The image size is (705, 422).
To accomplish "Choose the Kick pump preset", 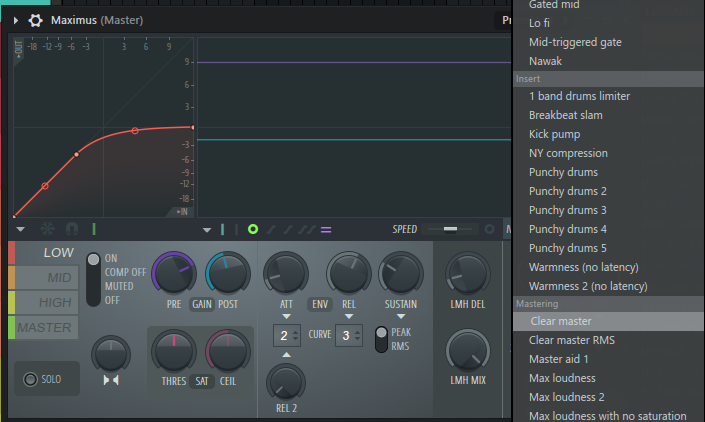I will pyautogui.click(x=608, y=134).
